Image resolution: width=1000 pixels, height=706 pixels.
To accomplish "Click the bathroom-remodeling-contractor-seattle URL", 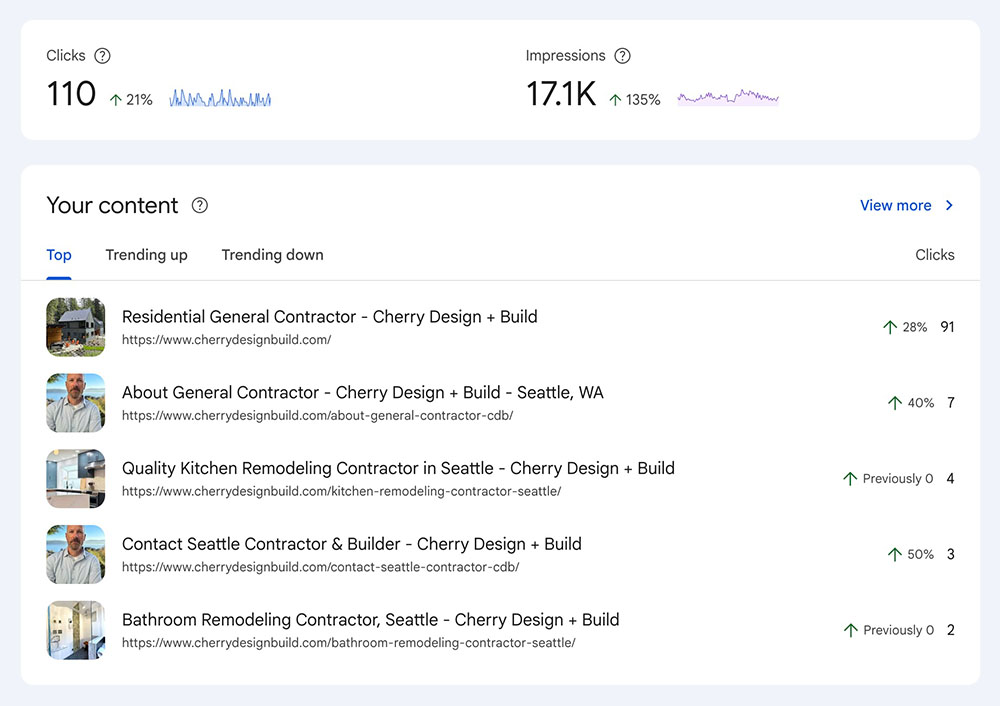I will [x=349, y=643].
